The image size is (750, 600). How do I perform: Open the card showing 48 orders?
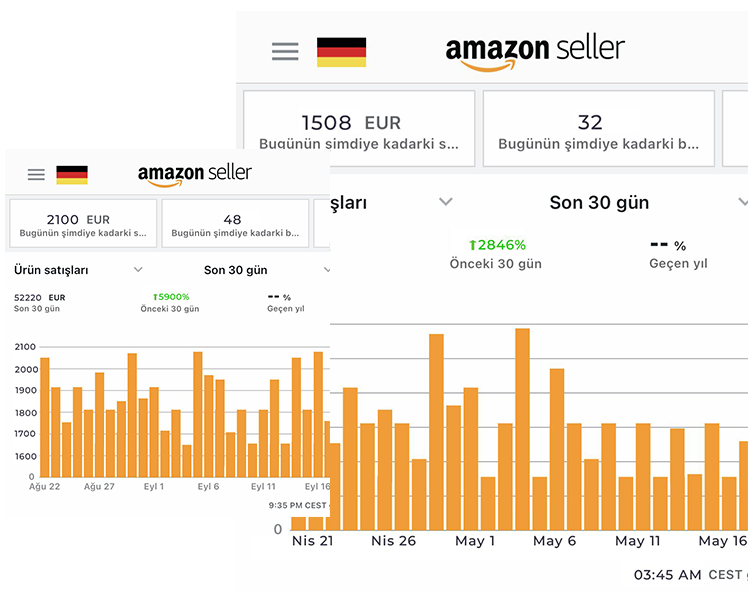pos(234,224)
